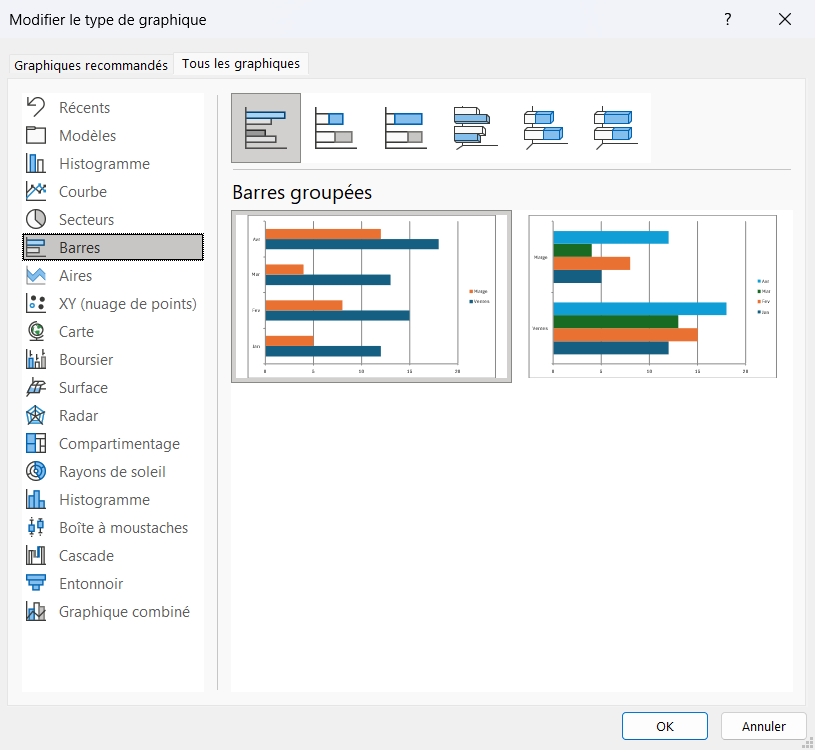This screenshot has height=750, width=815.
Task: Click the Aires label
Action: [75, 275]
